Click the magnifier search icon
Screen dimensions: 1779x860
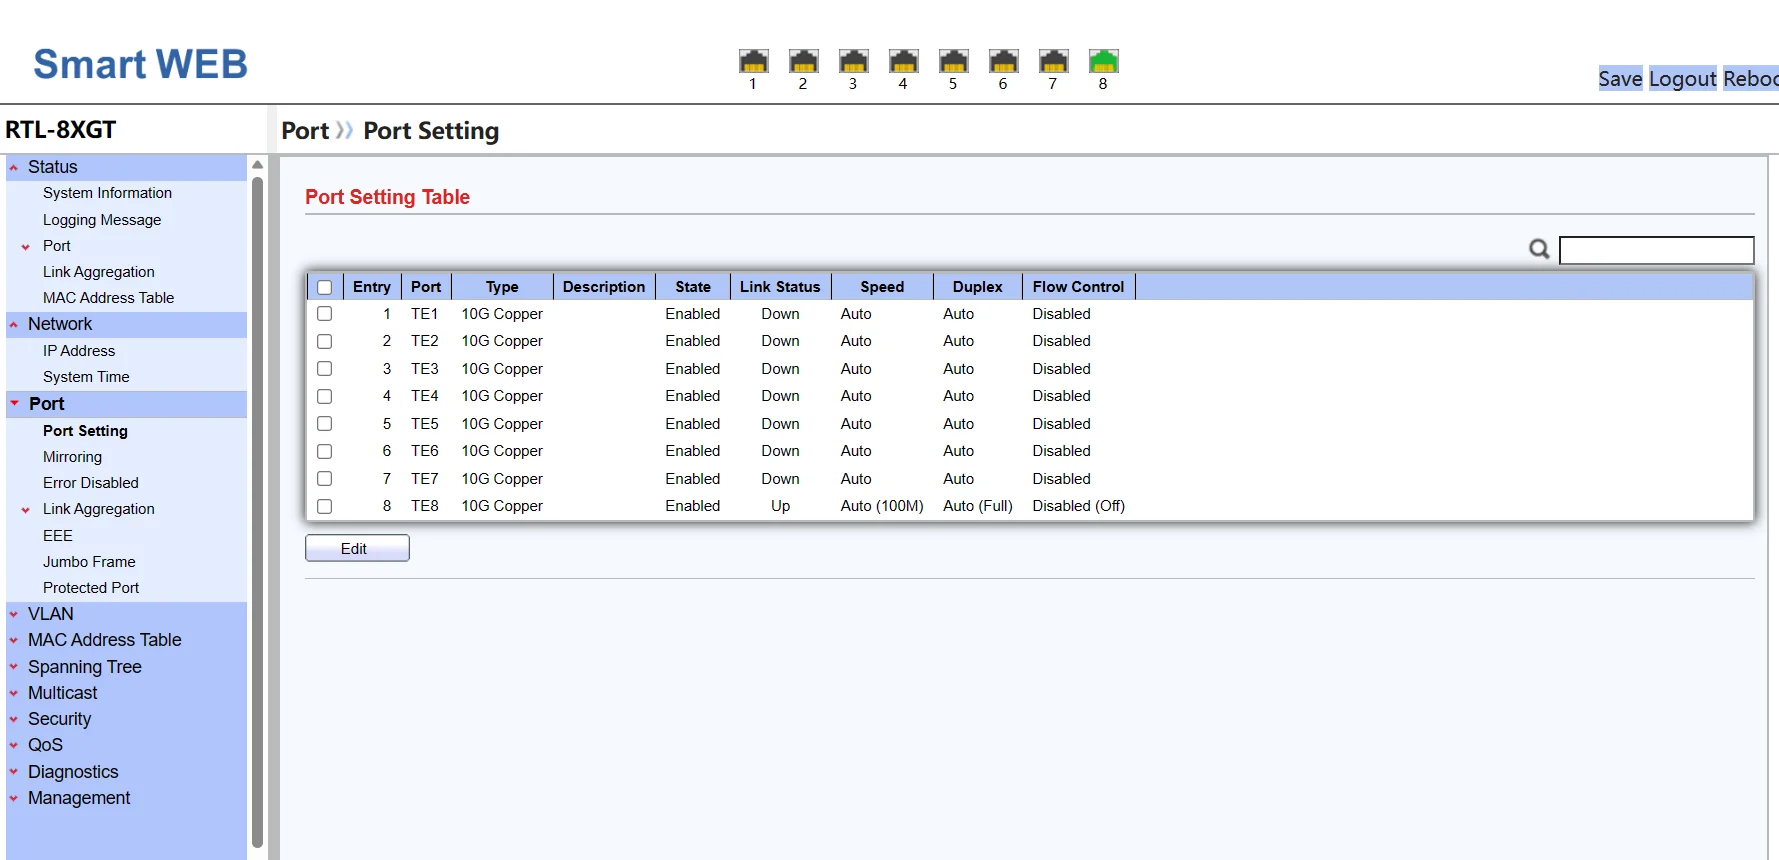tap(1539, 249)
